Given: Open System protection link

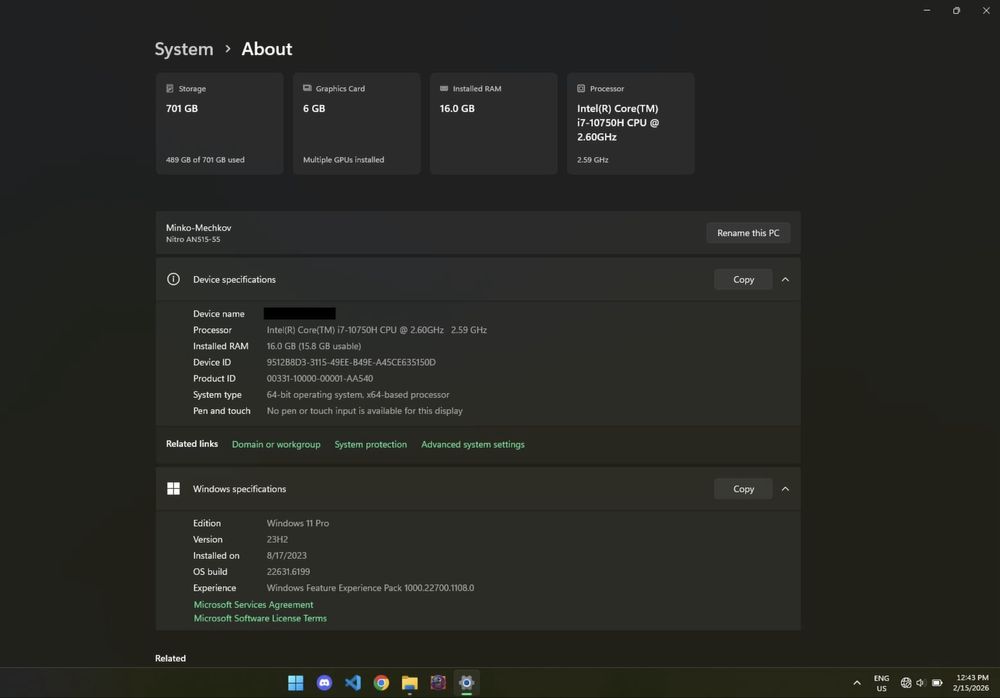Looking at the screenshot, I should tap(371, 444).
